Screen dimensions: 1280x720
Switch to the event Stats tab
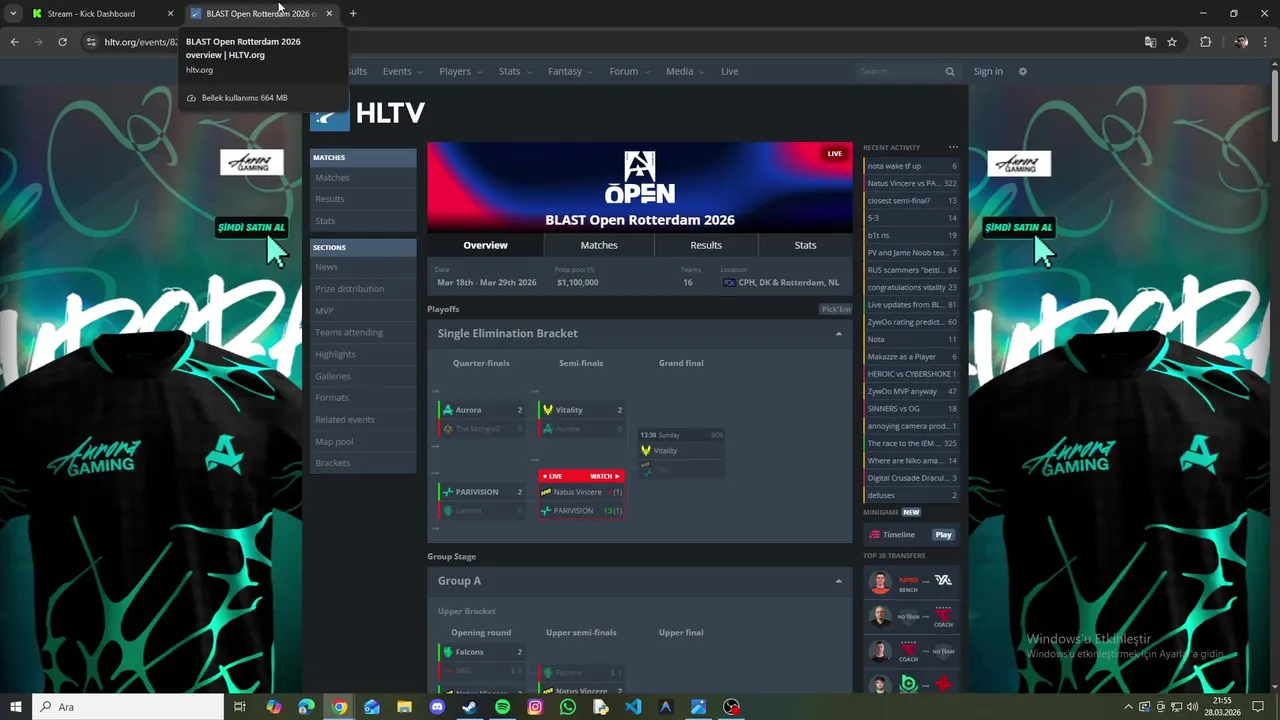(x=805, y=245)
